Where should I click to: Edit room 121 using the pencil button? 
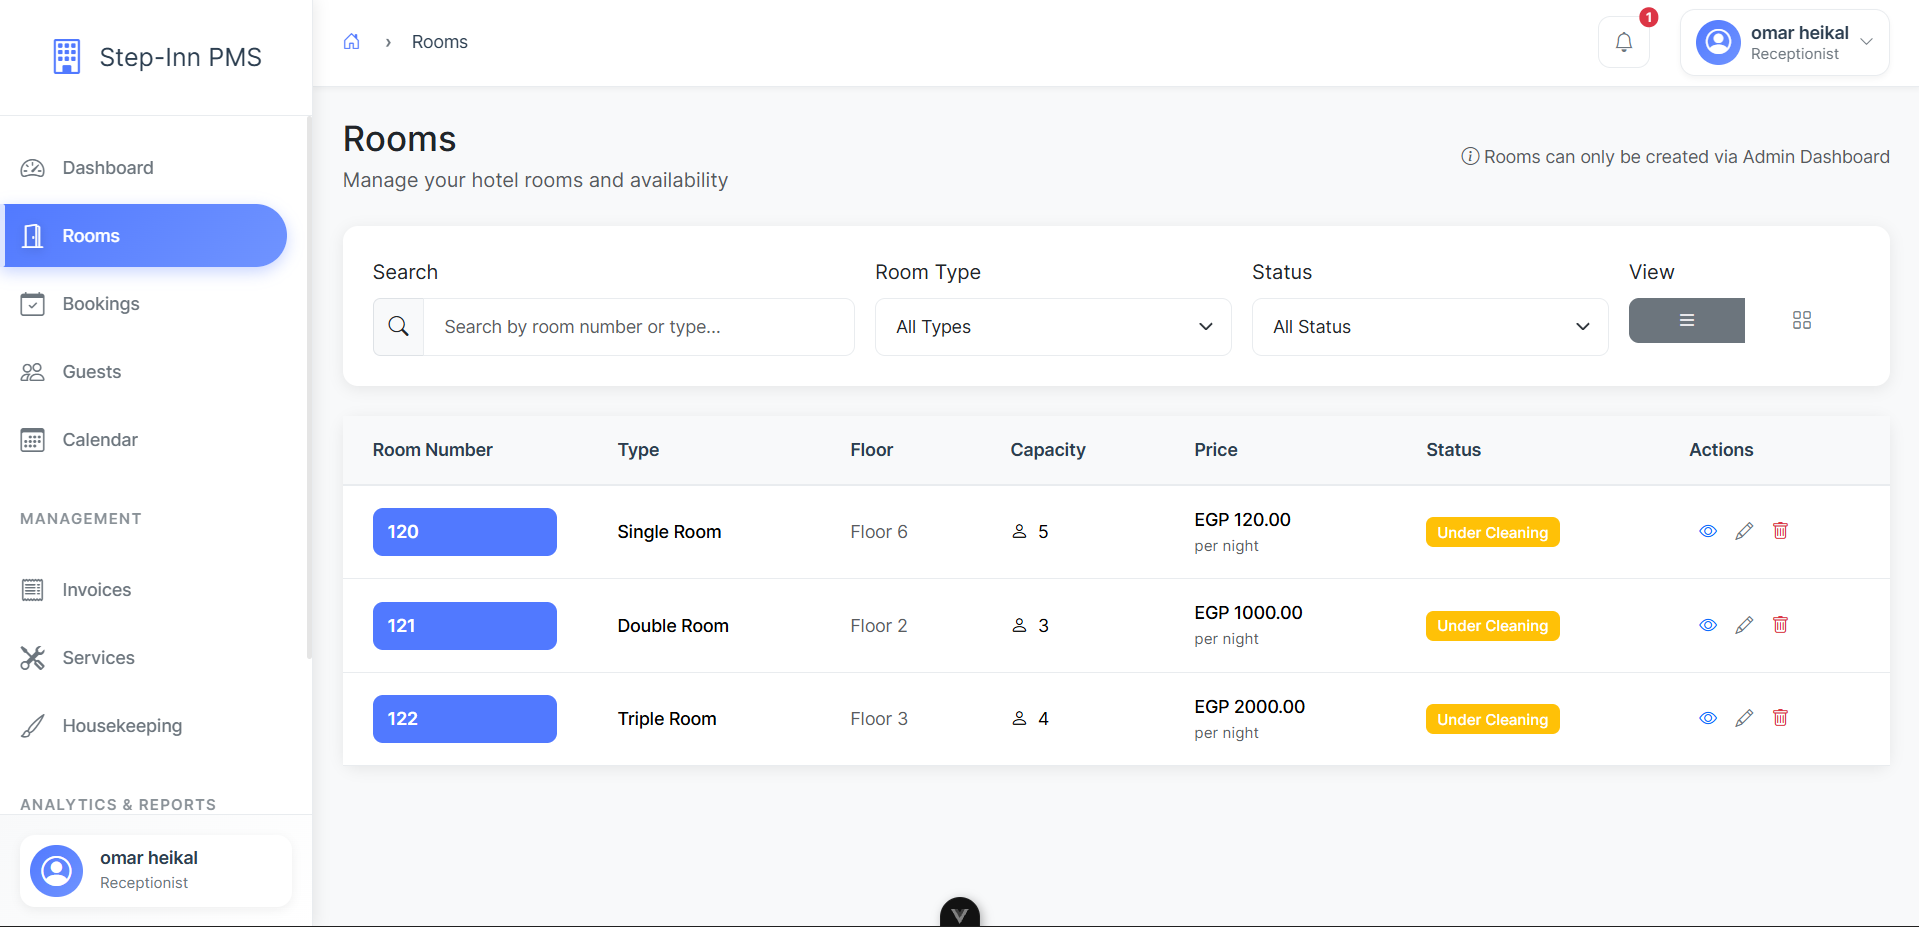point(1744,624)
